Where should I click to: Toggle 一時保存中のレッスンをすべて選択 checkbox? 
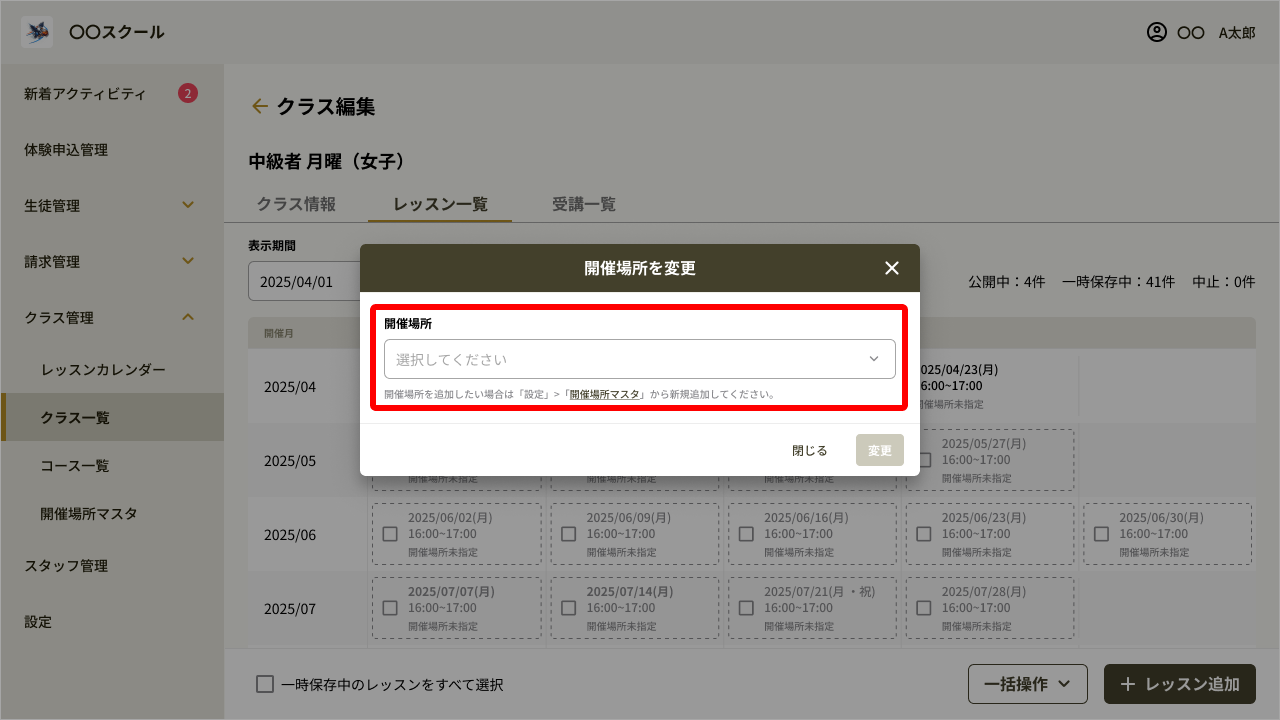[x=265, y=684]
